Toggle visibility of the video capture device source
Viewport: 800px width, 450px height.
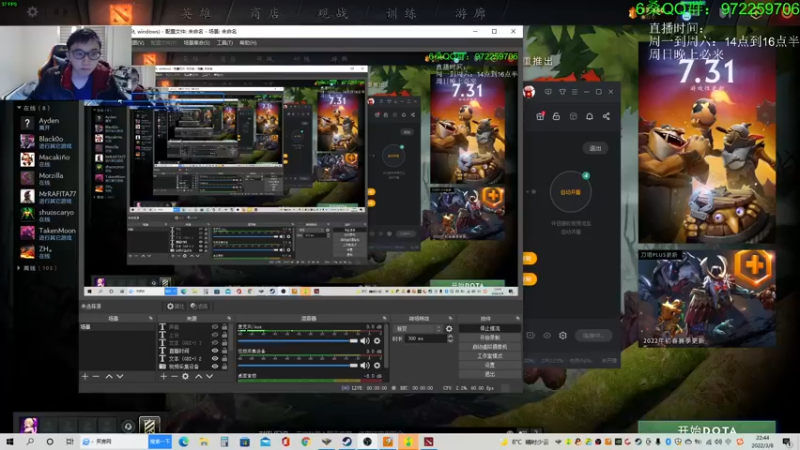coord(215,366)
